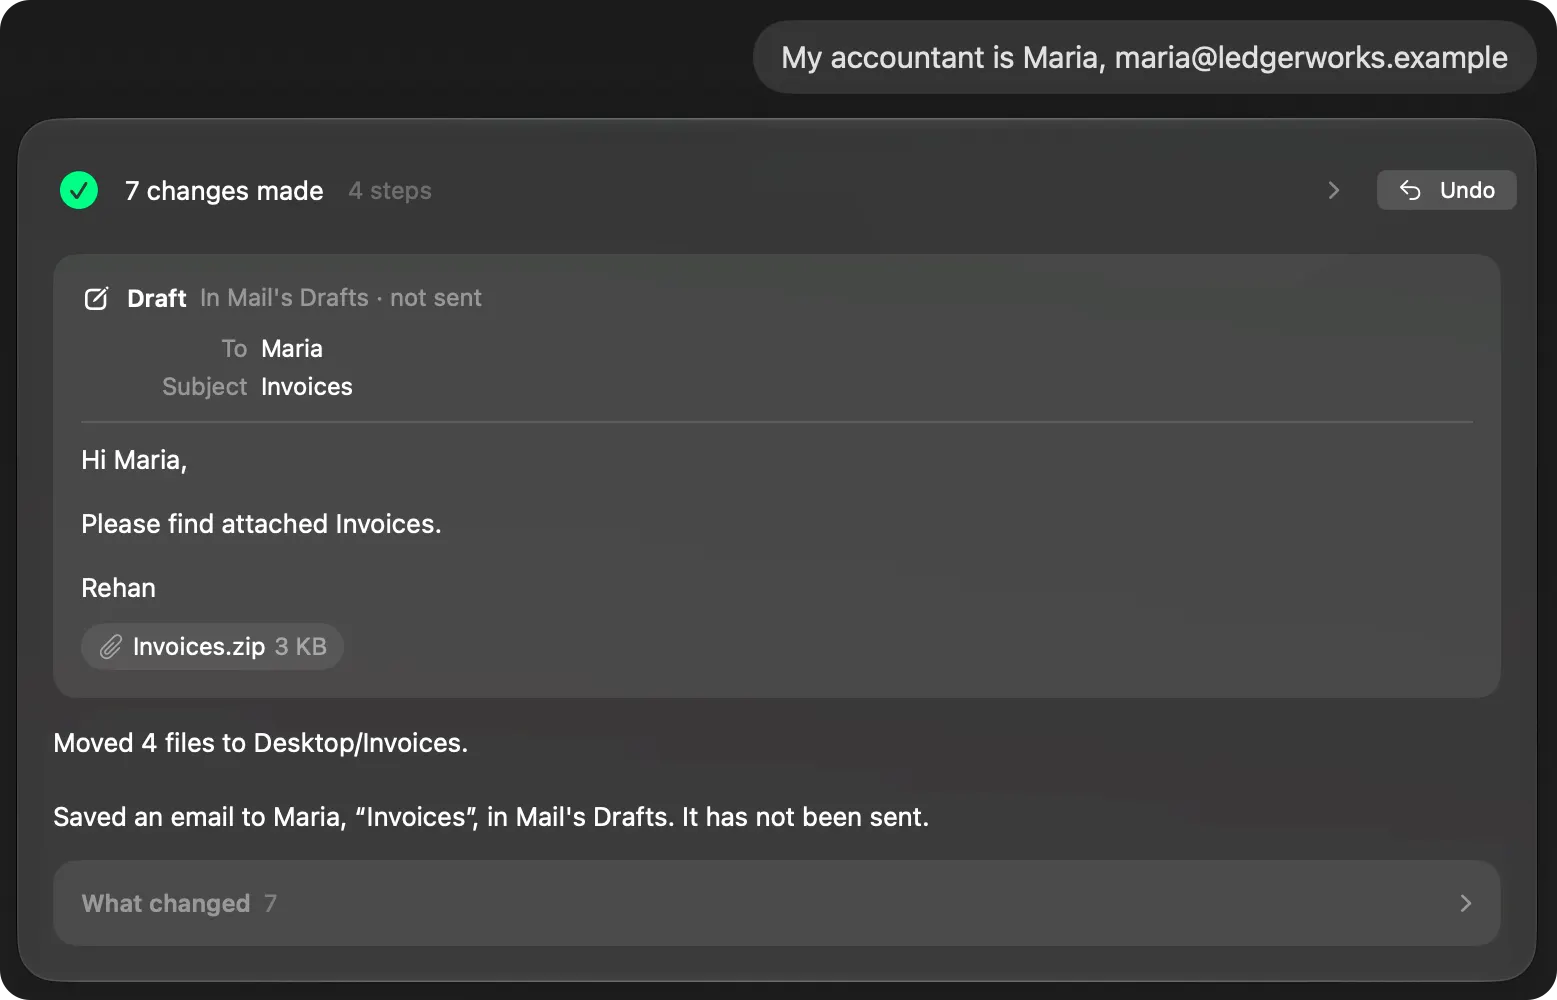This screenshot has height=1000, width=1557.
Task: Expand the What changed section
Action: tap(776, 903)
